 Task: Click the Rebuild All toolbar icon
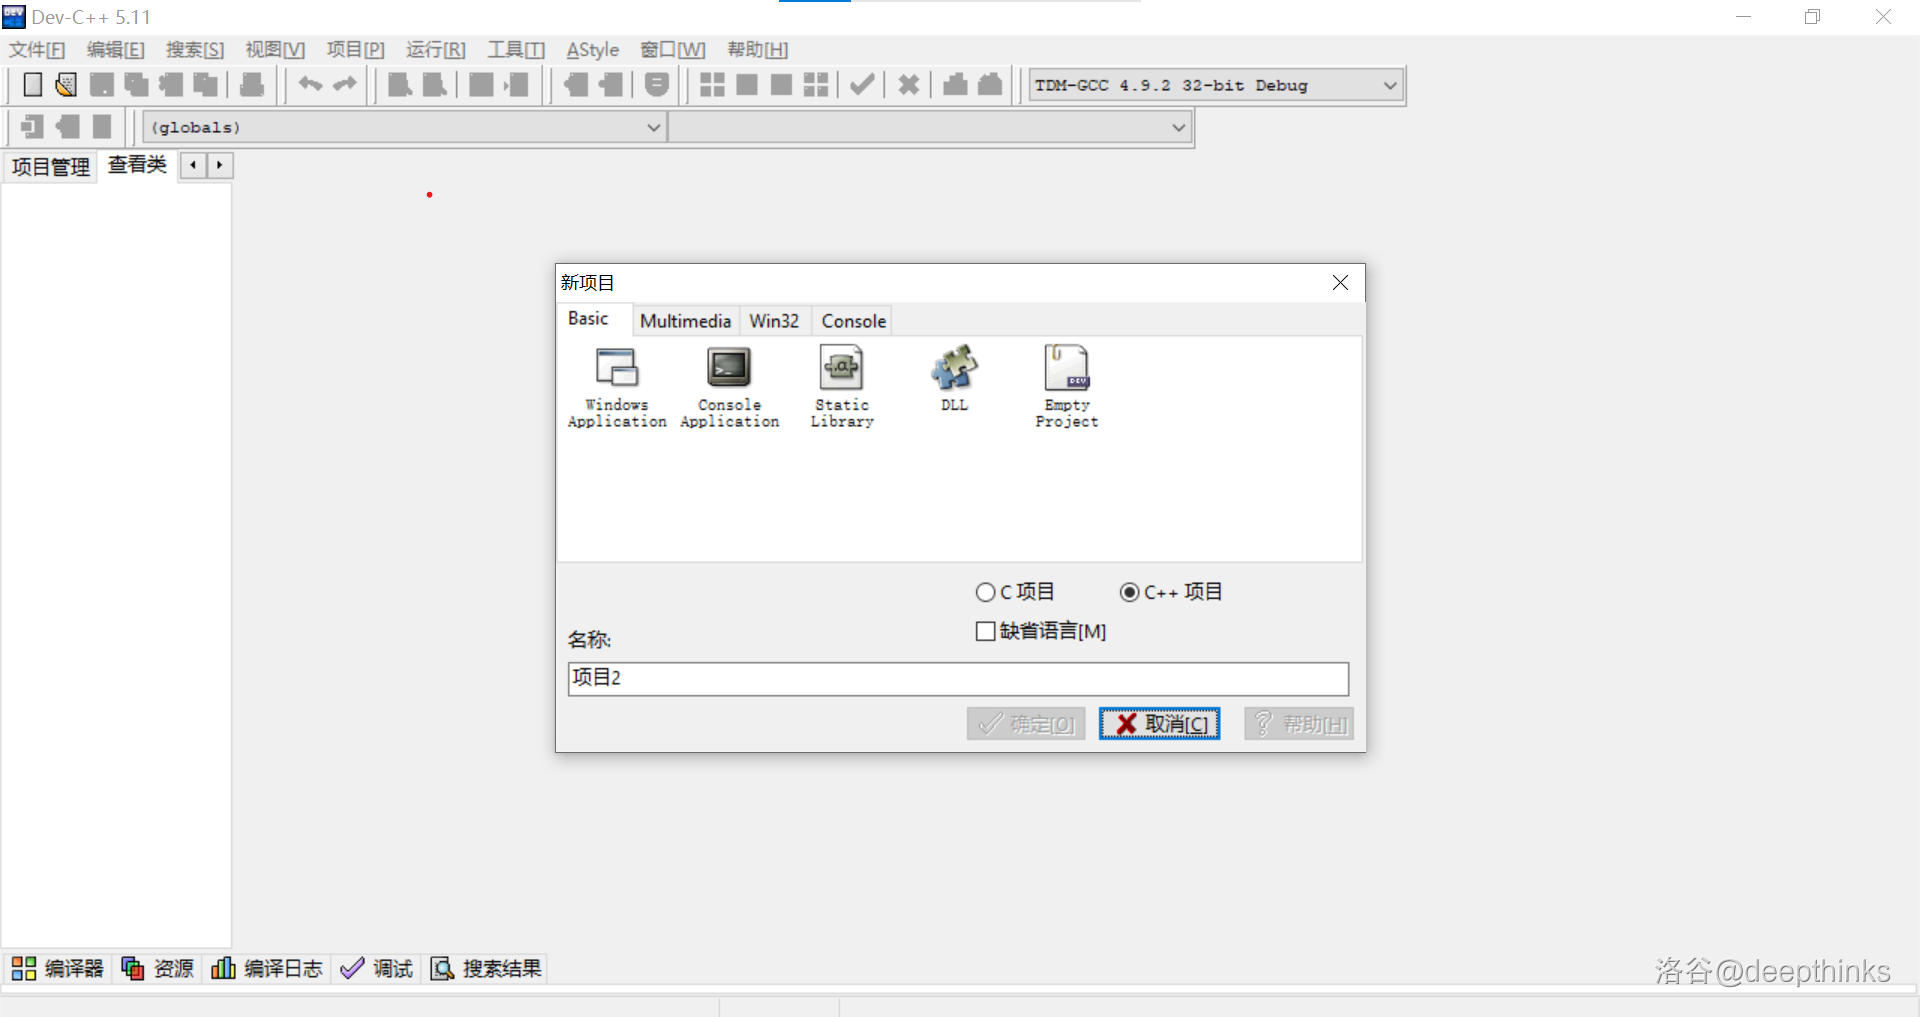816,85
